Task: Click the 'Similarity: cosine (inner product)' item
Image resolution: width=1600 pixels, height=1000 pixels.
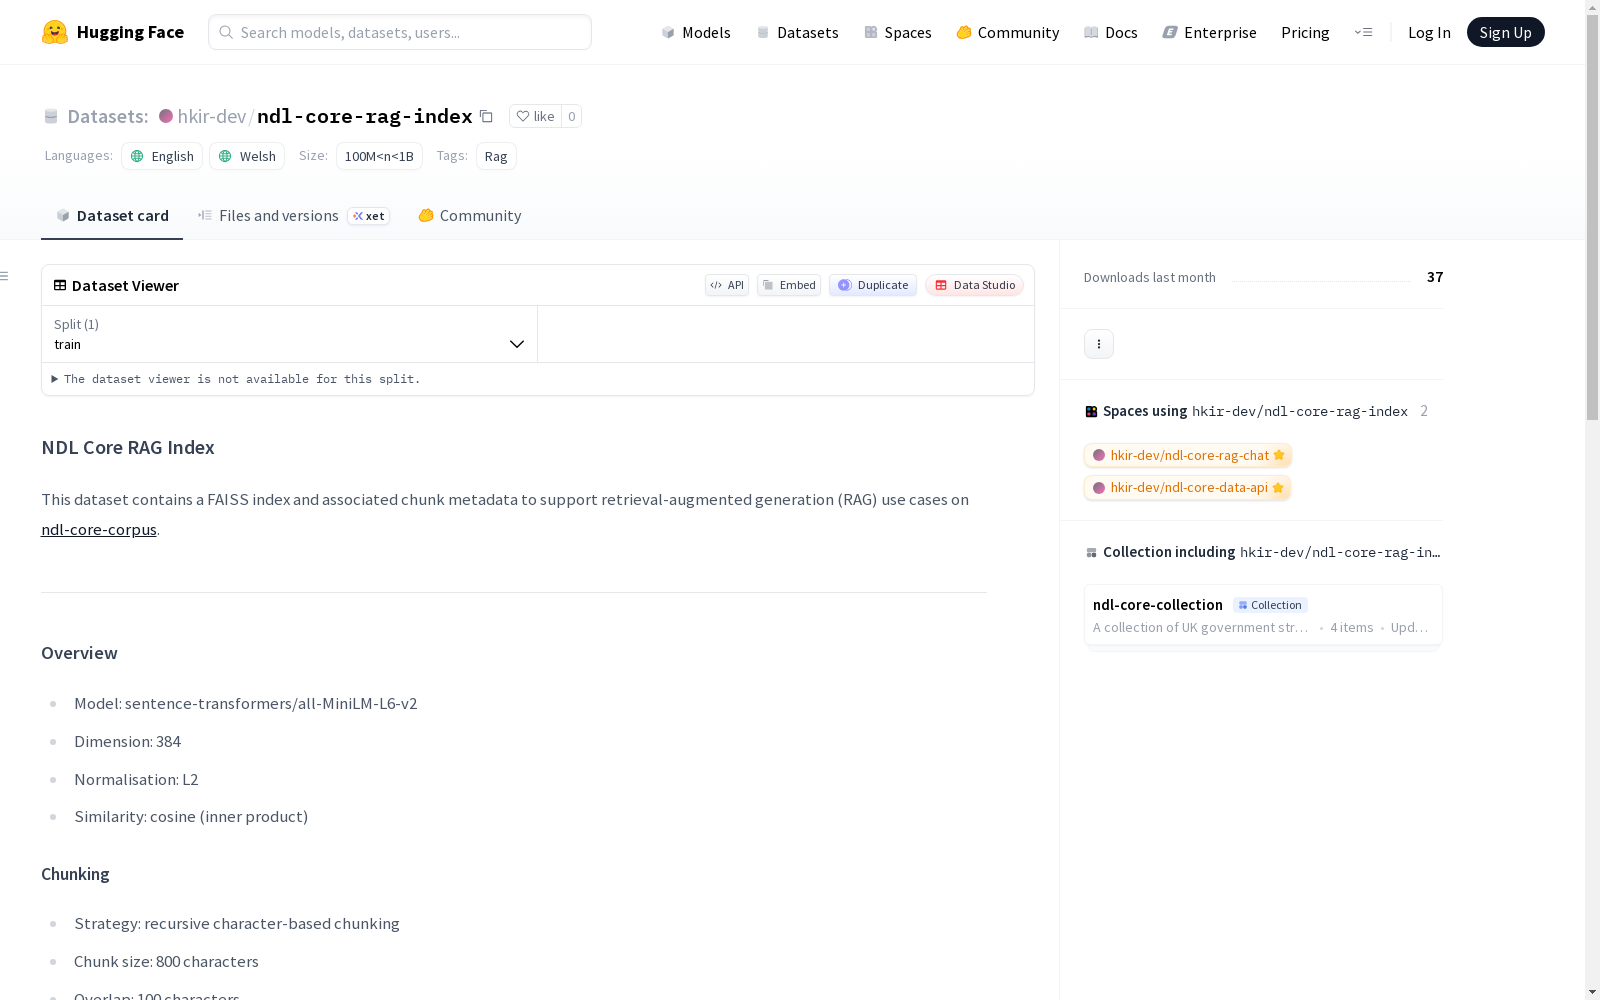Action: 191,817
